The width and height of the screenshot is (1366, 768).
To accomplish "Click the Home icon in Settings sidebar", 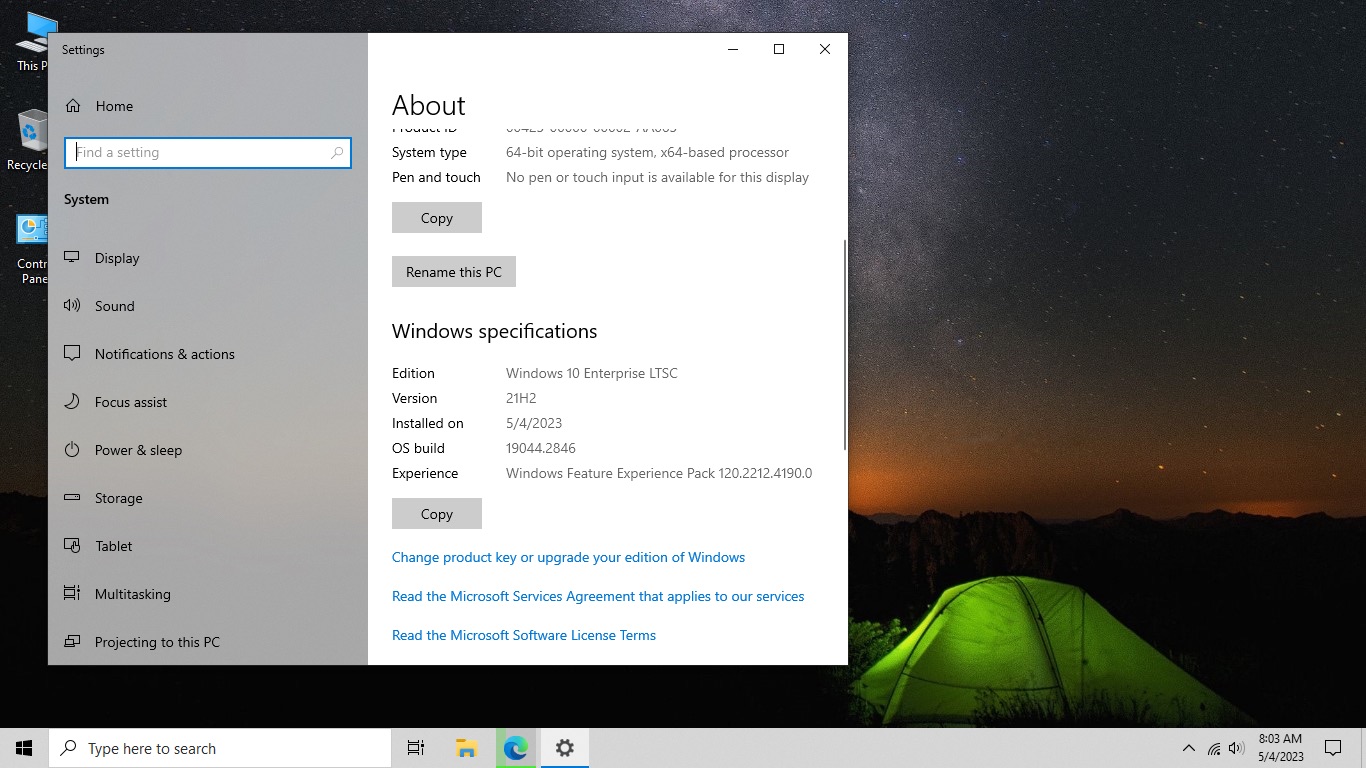I will coord(72,106).
